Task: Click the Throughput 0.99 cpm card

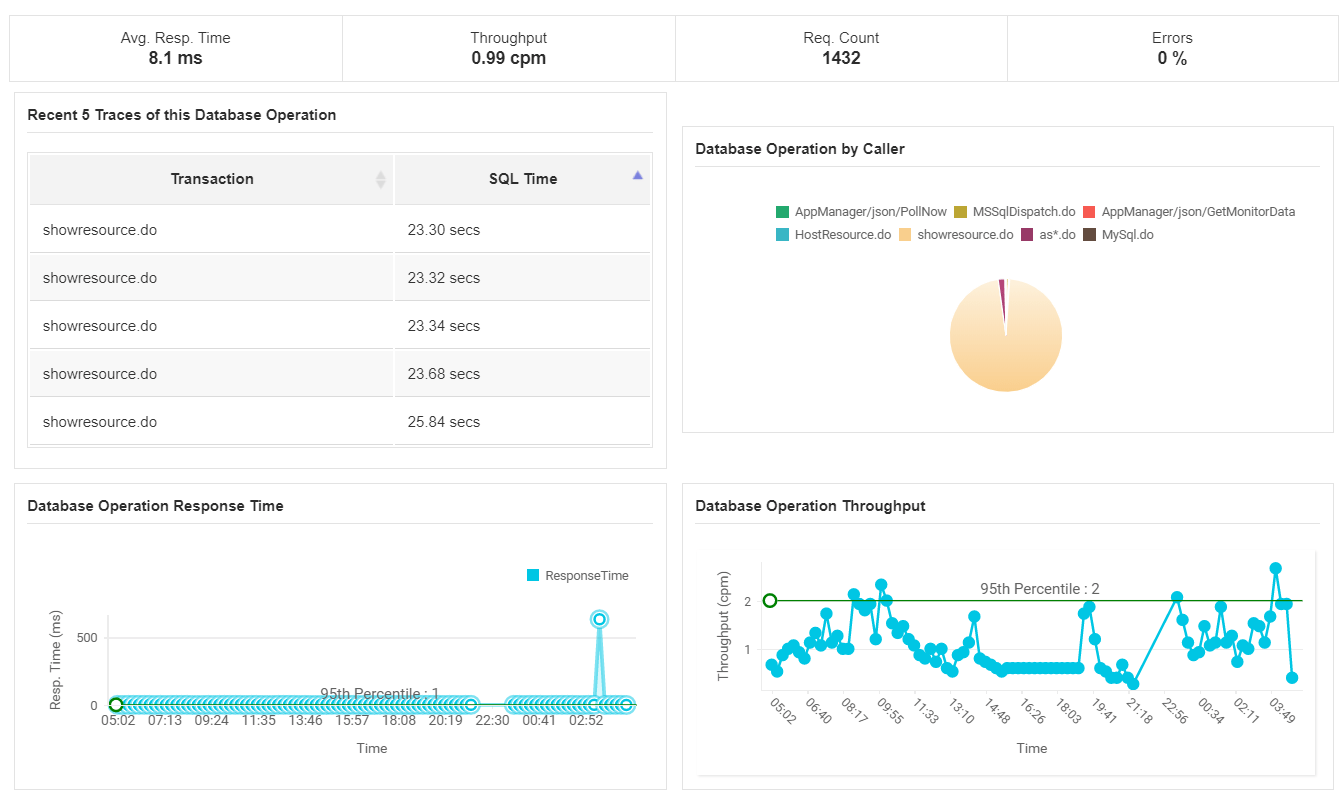Action: point(508,48)
